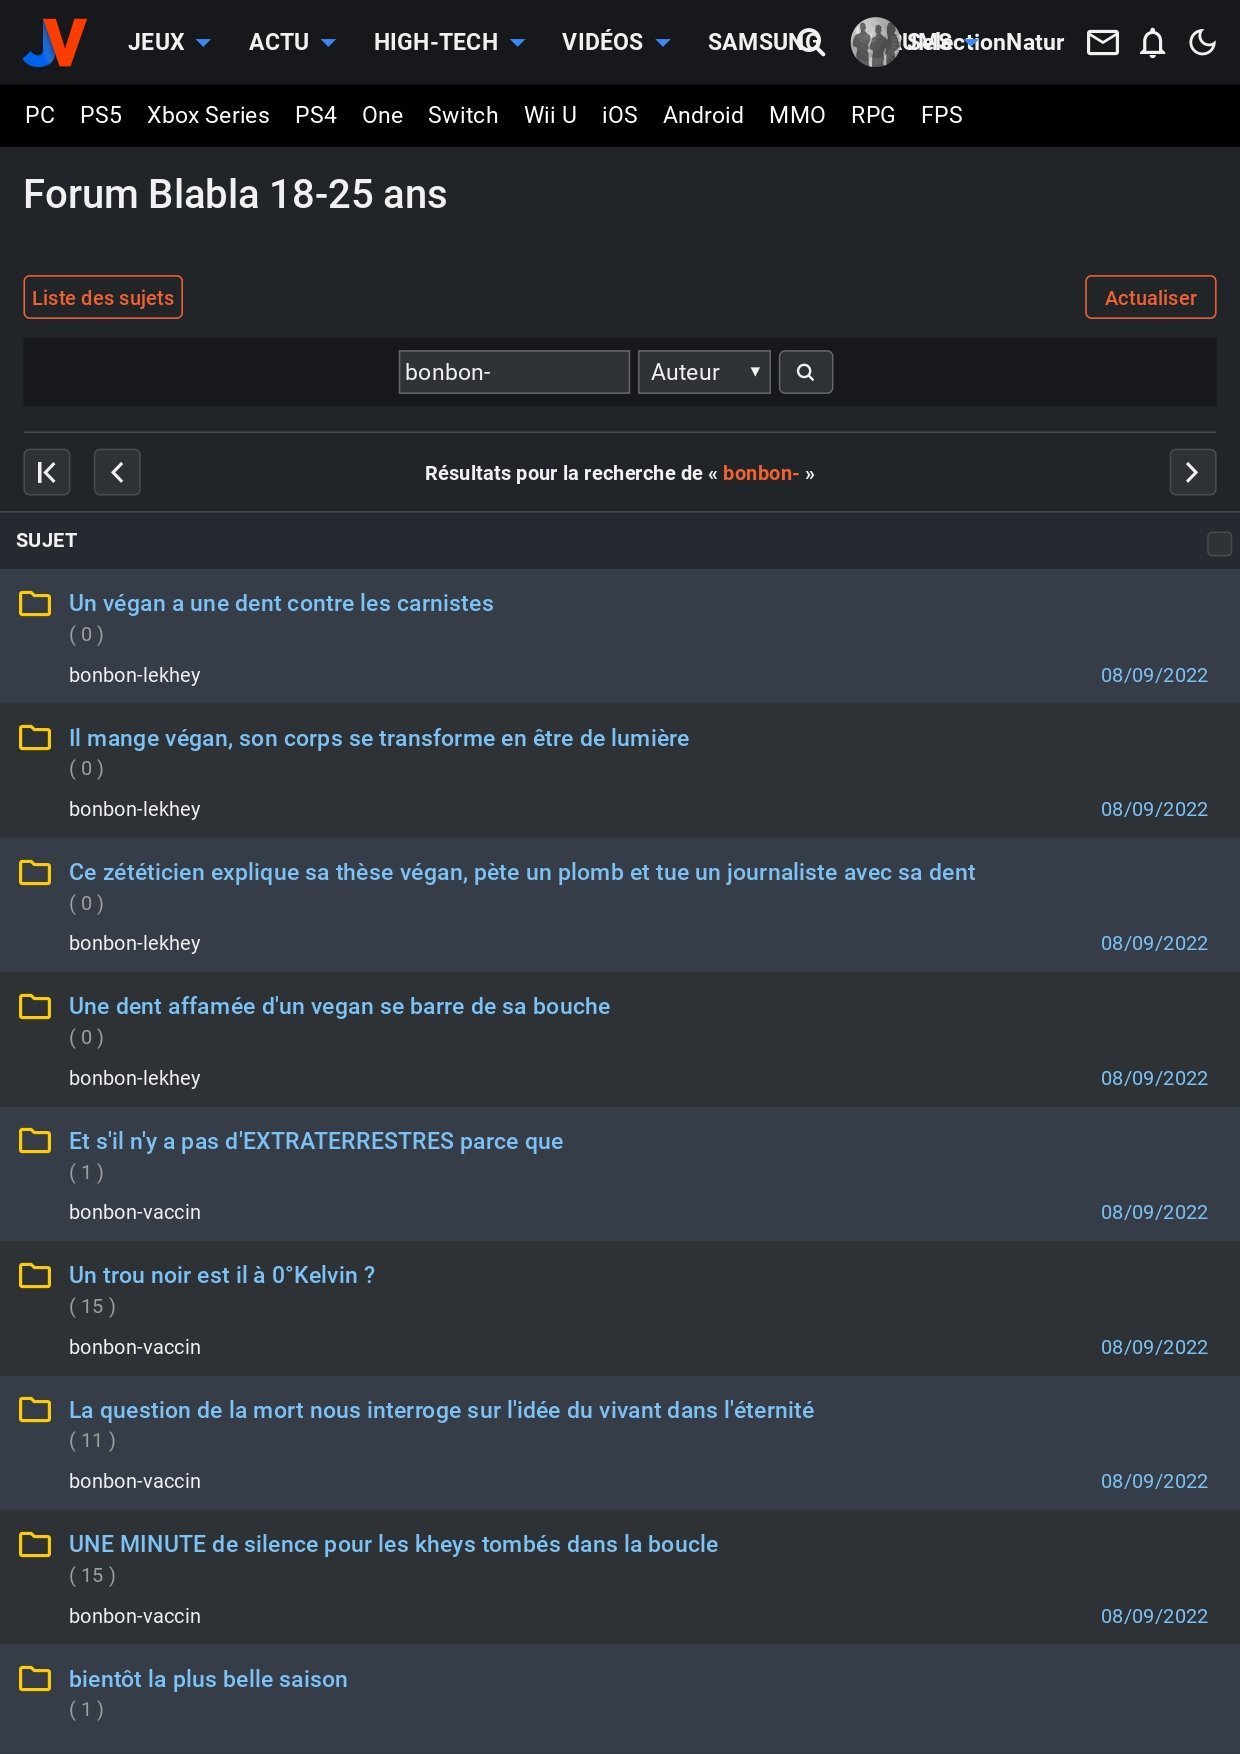Viewport: 1240px width, 1754px height.
Task: Go to next results page arrow
Action: click(x=1192, y=472)
